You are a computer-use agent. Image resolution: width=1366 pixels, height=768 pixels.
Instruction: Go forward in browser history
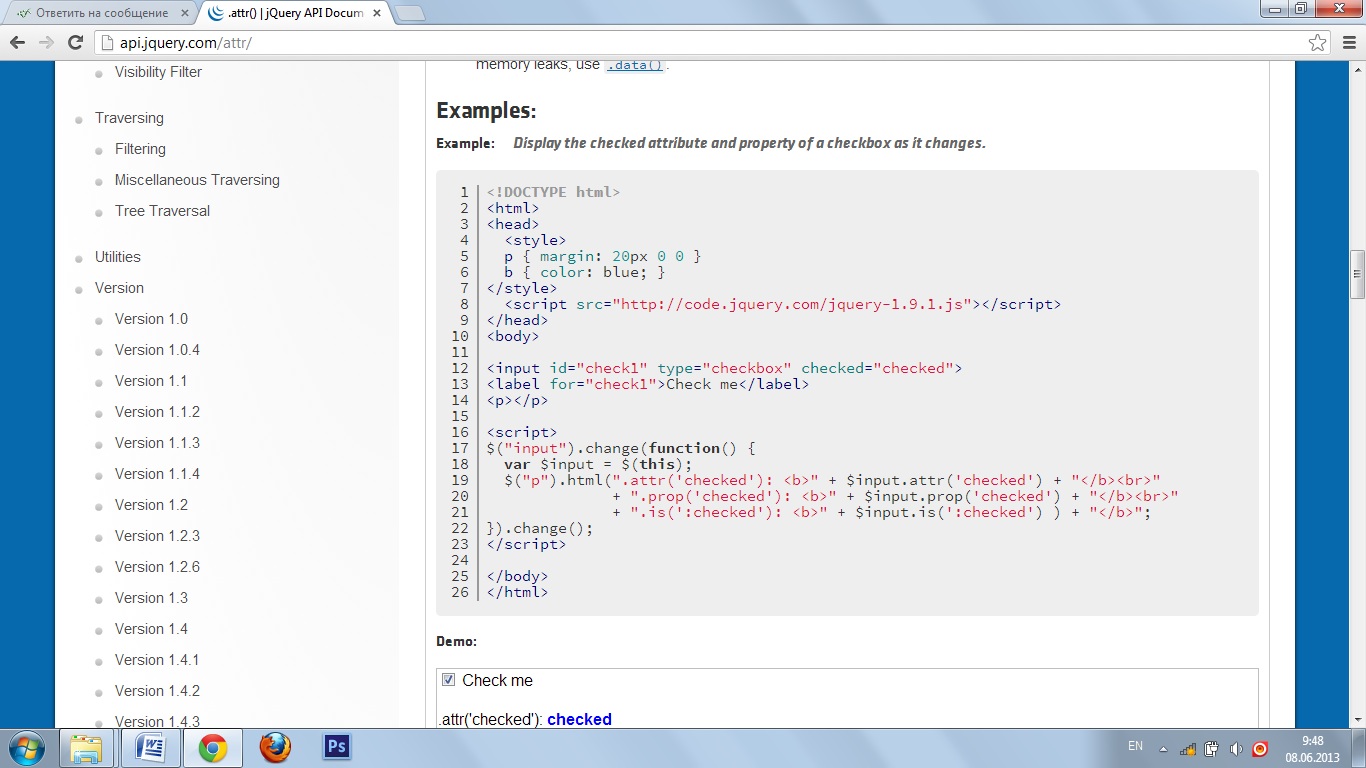46,42
